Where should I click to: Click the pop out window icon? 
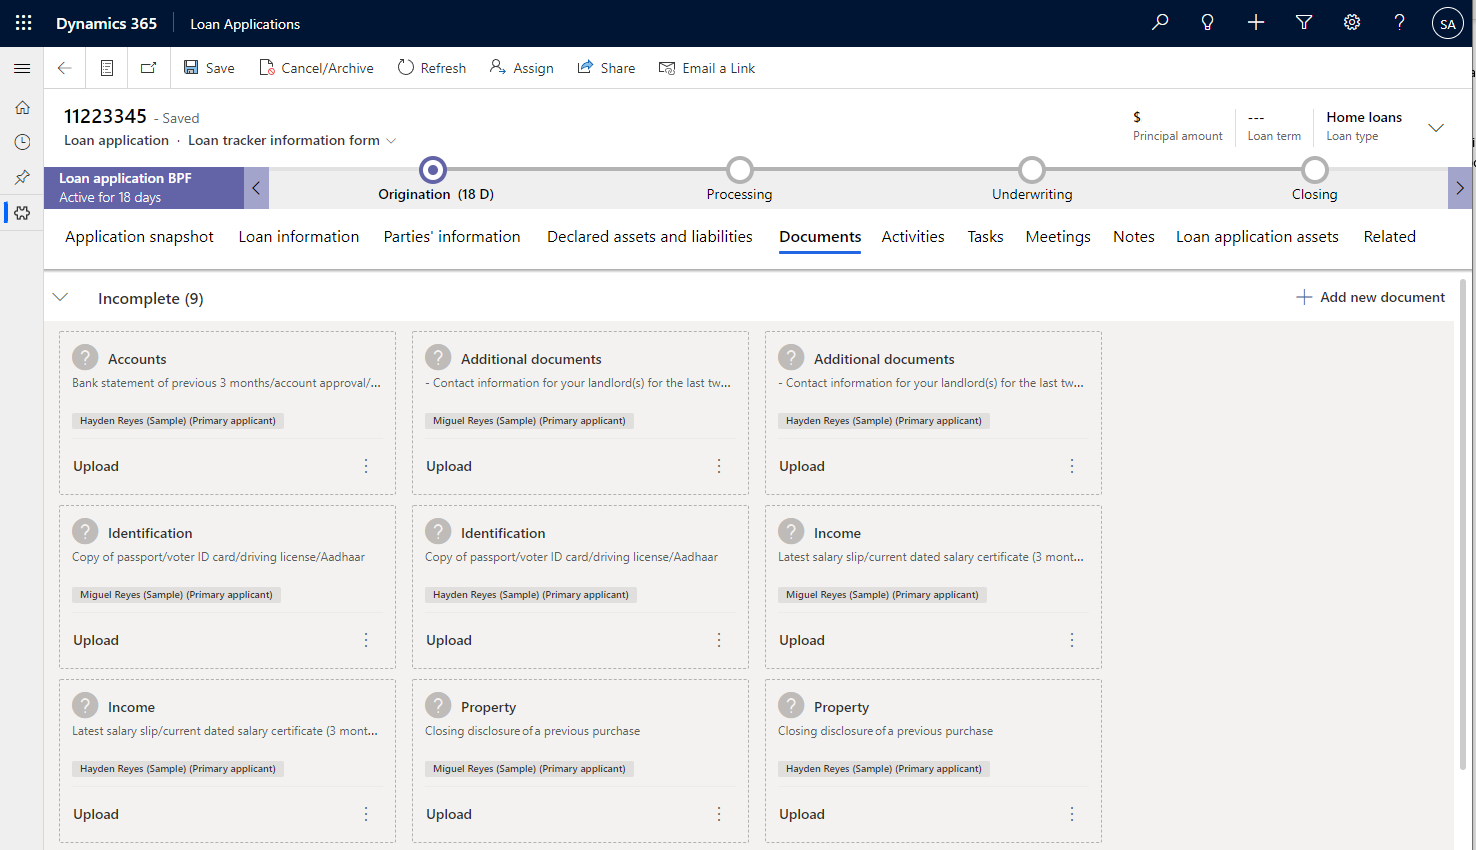(x=148, y=68)
